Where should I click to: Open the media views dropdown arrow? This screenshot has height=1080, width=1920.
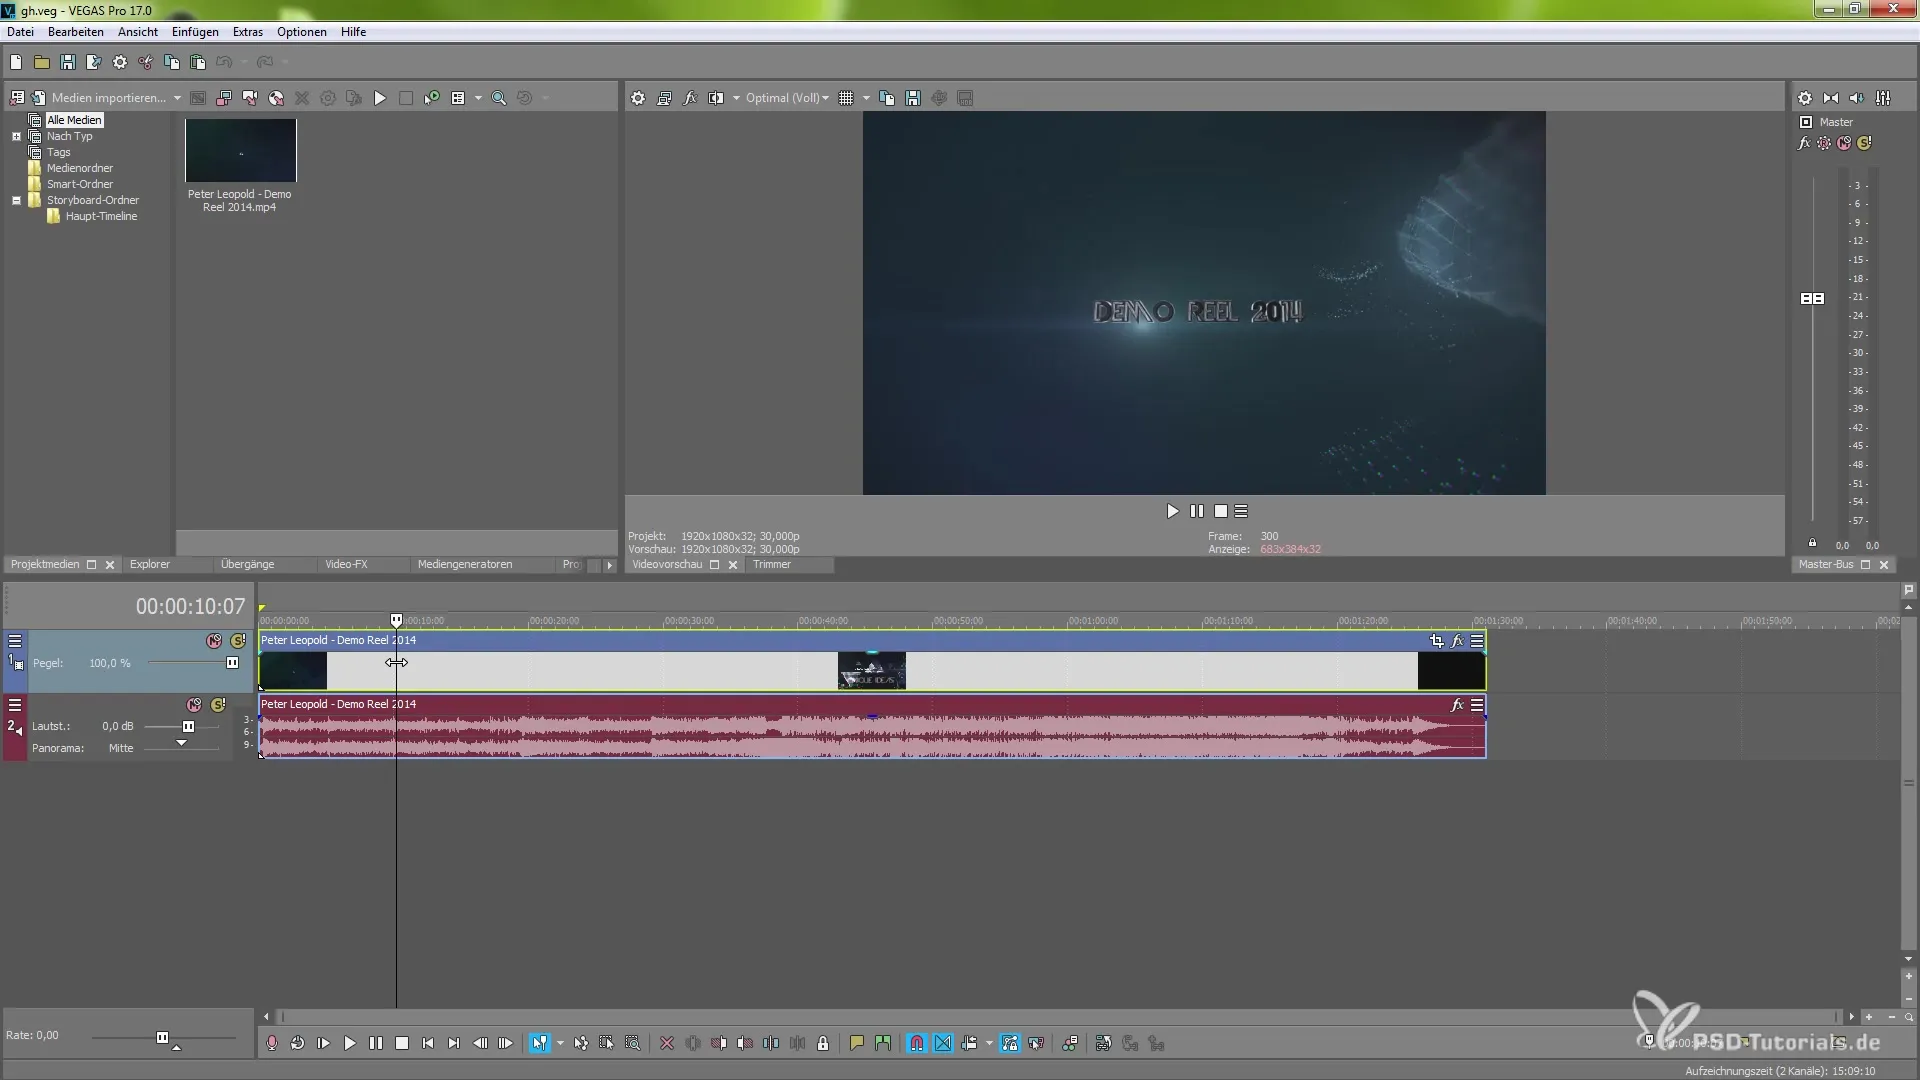478,98
